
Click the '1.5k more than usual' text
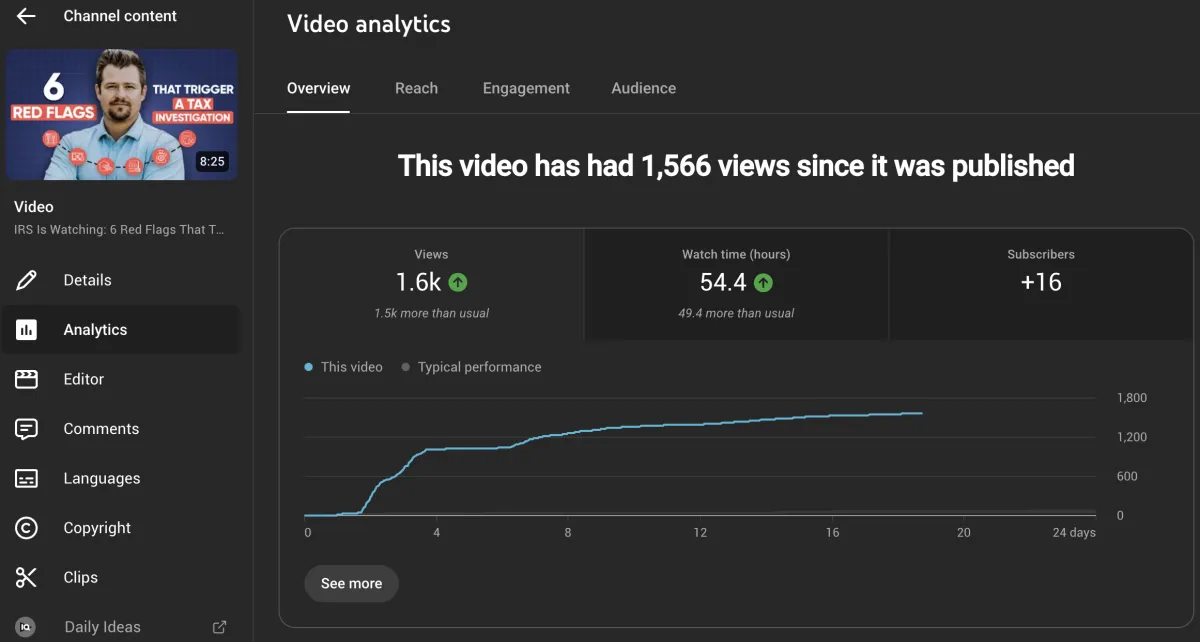click(432, 313)
